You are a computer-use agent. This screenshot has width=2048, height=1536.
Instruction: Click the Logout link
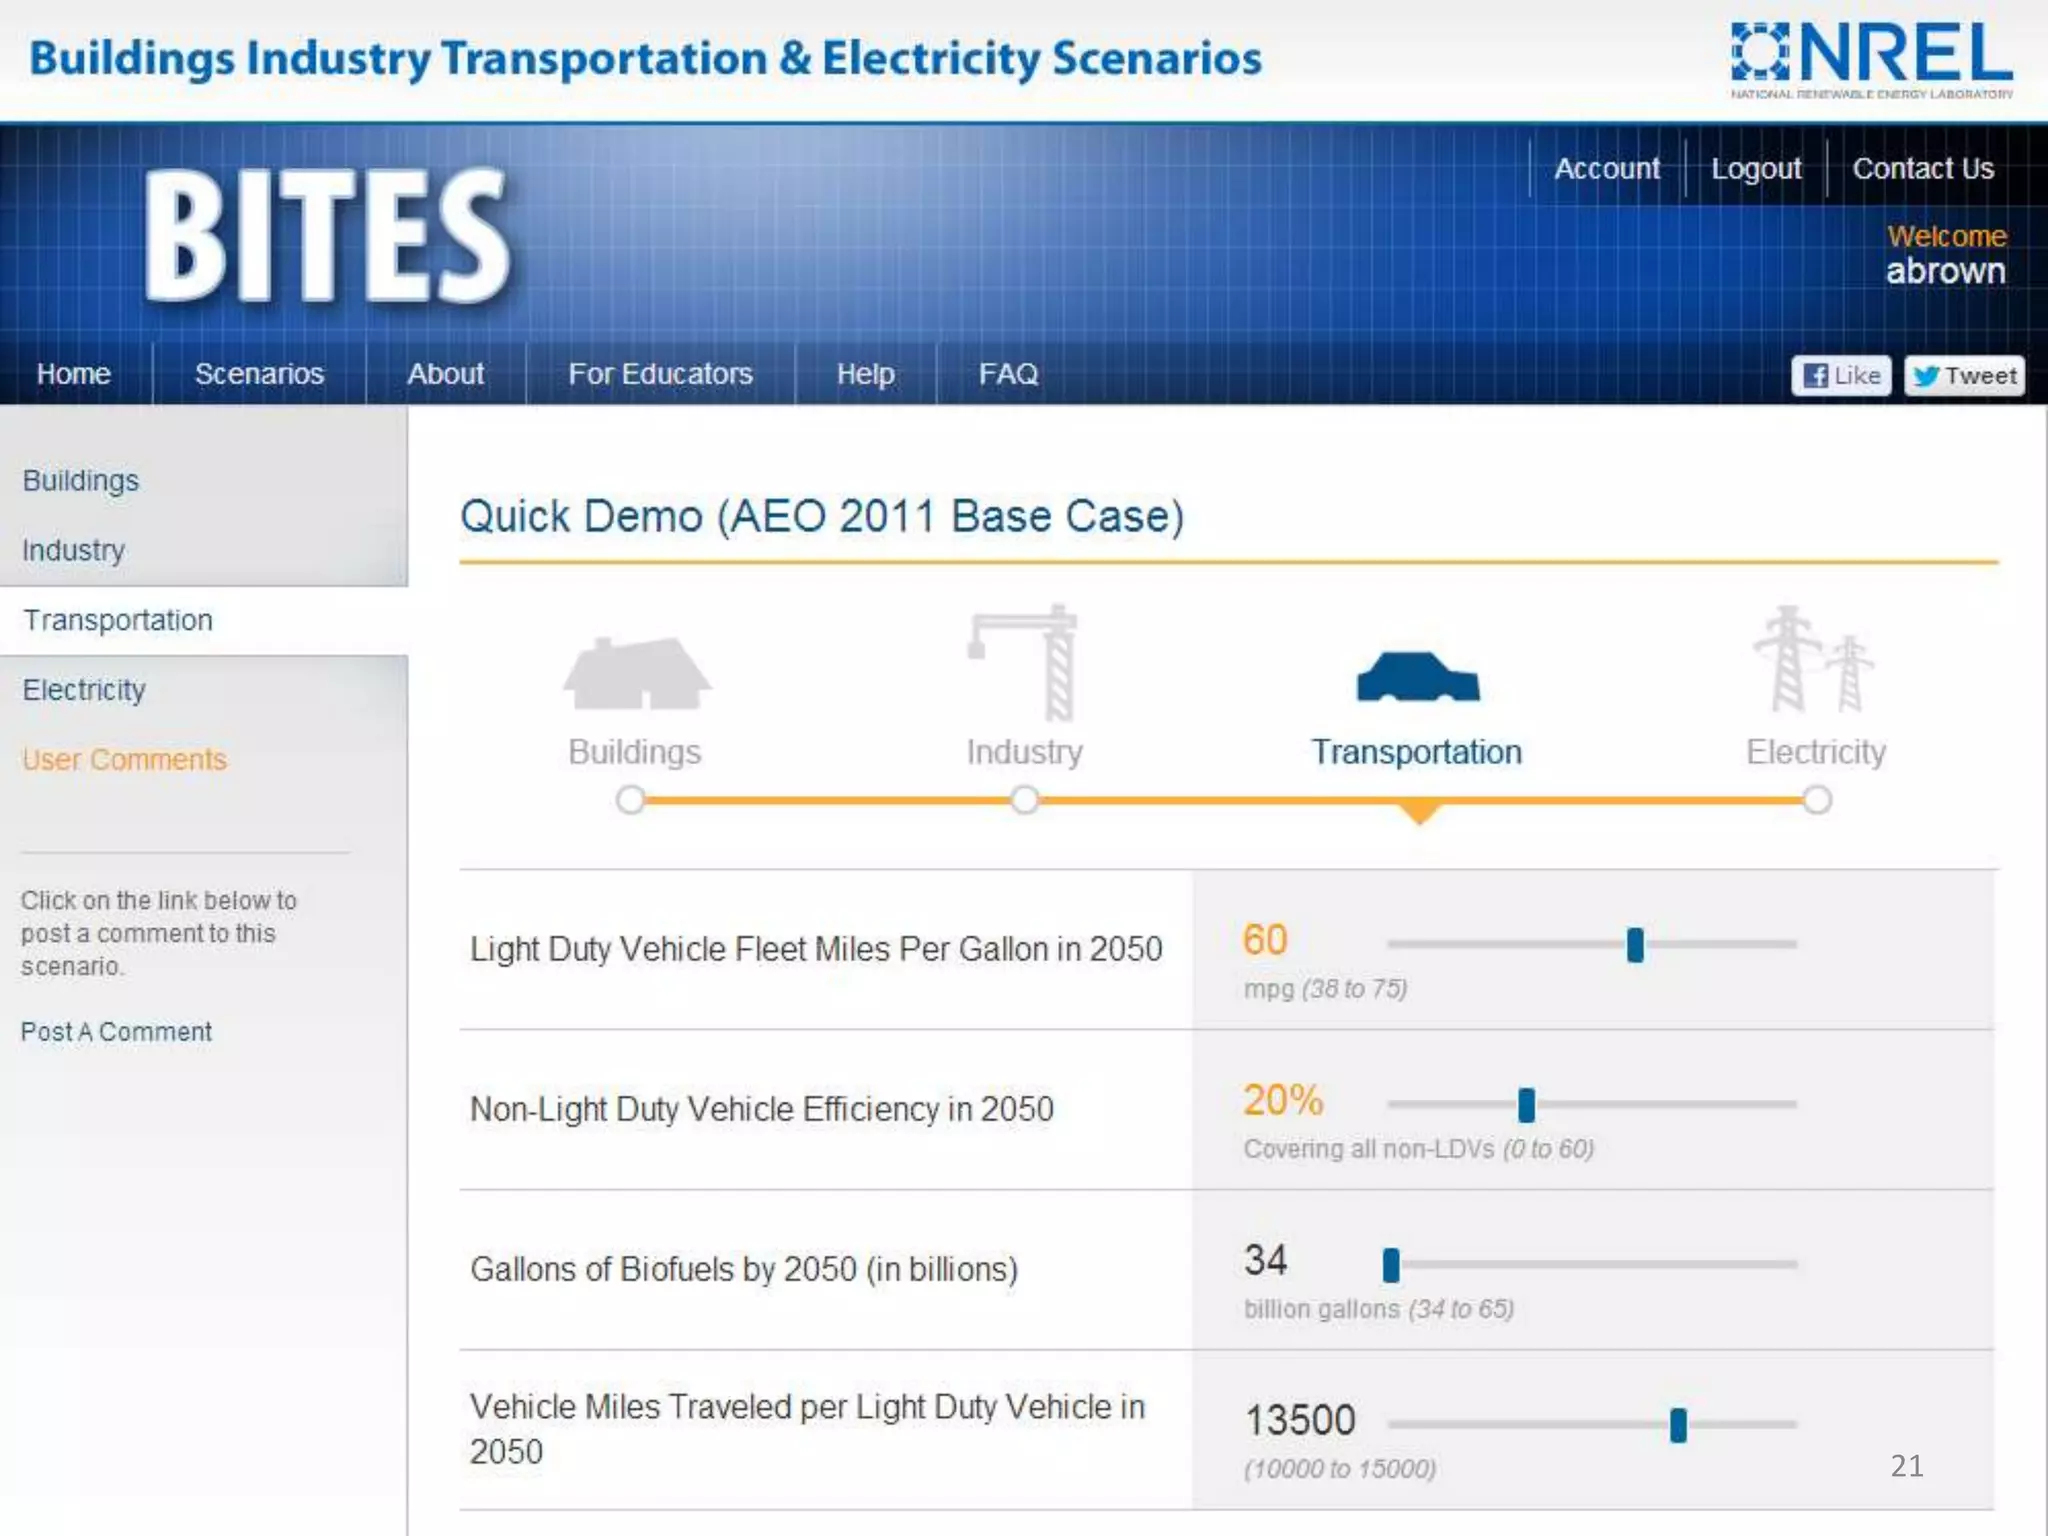(1756, 169)
